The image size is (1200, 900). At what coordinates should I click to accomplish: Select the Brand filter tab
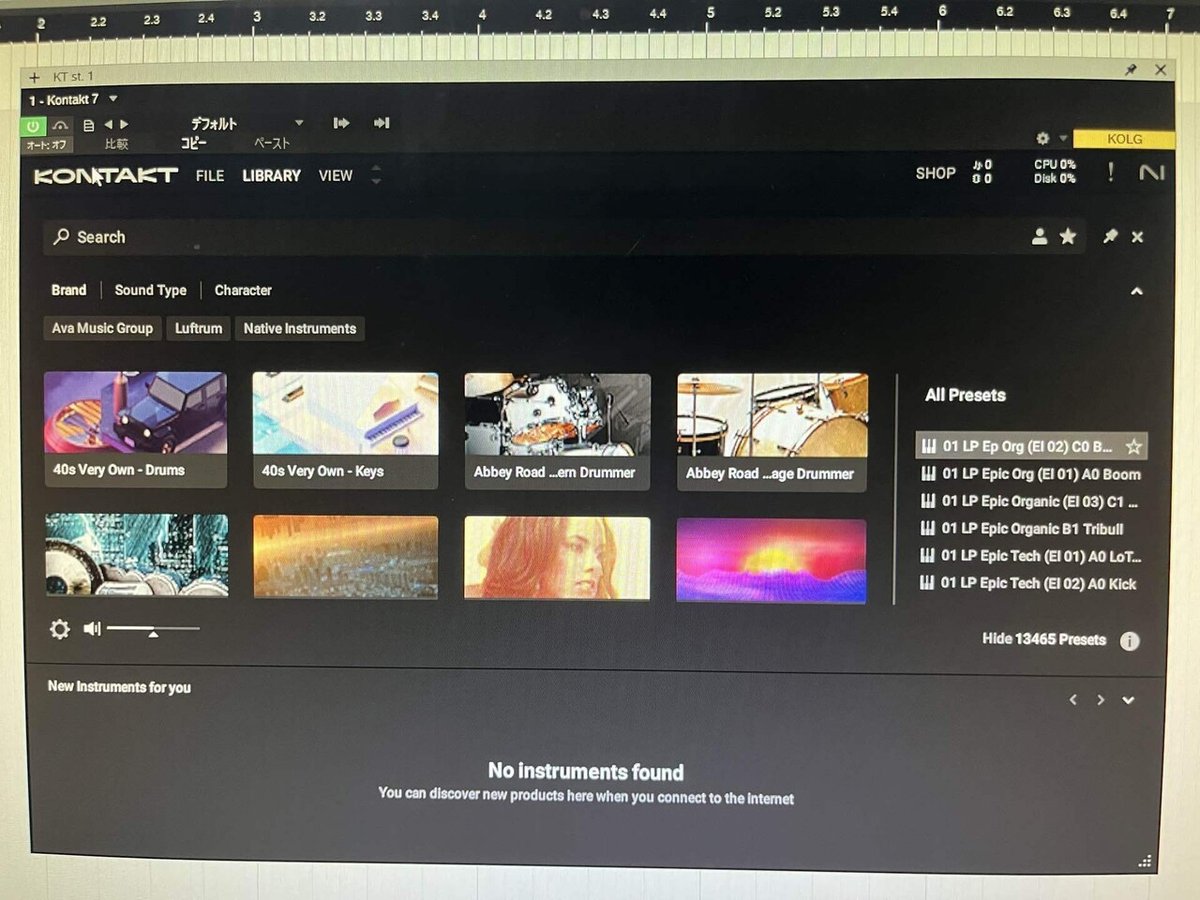click(69, 290)
